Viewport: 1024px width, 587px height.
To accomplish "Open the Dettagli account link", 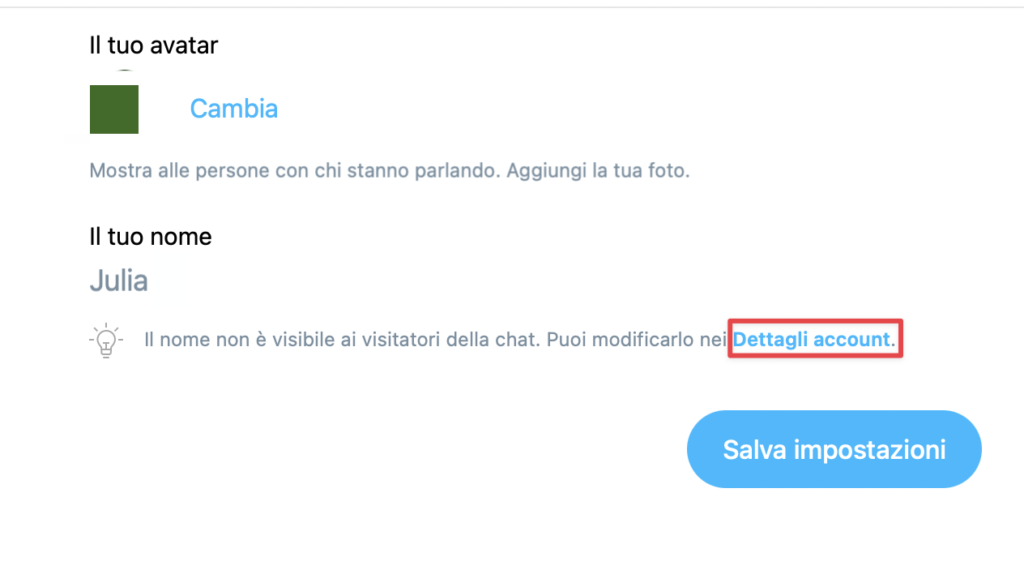I will tap(812, 340).
